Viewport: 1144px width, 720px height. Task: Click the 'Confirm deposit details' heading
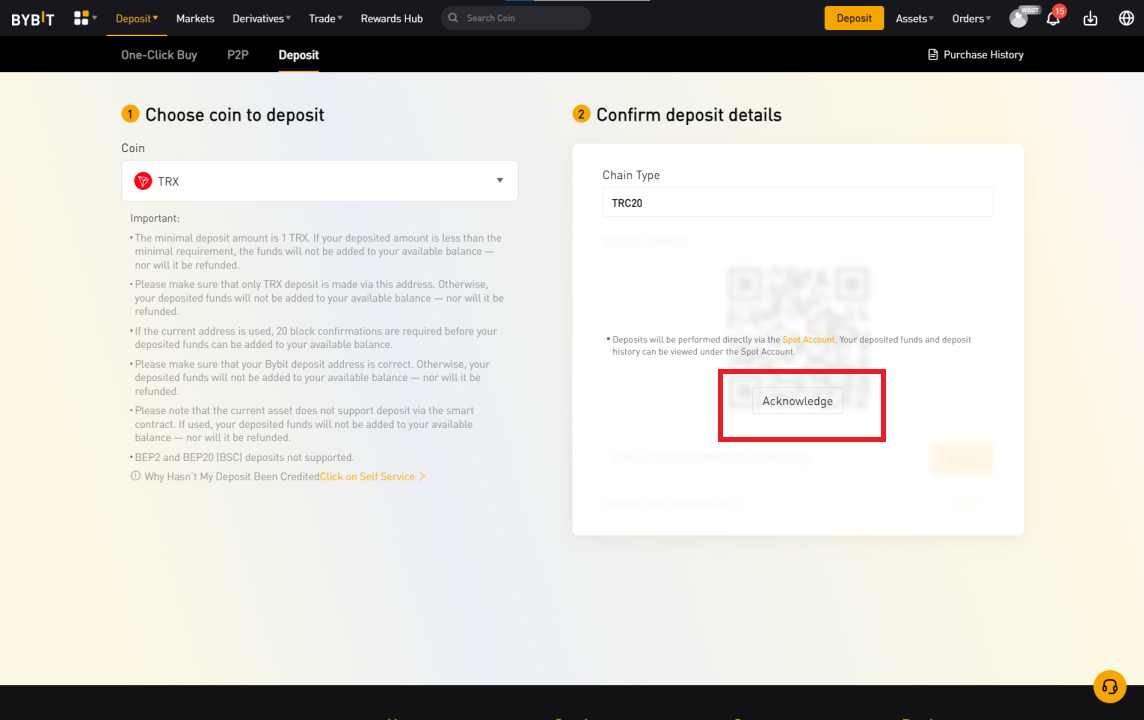pyautogui.click(x=689, y=115)
